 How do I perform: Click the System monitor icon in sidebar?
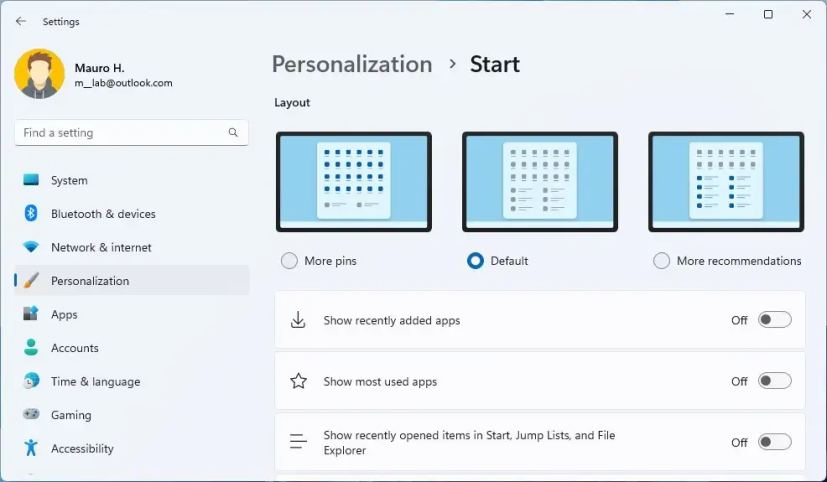point(31,181)
